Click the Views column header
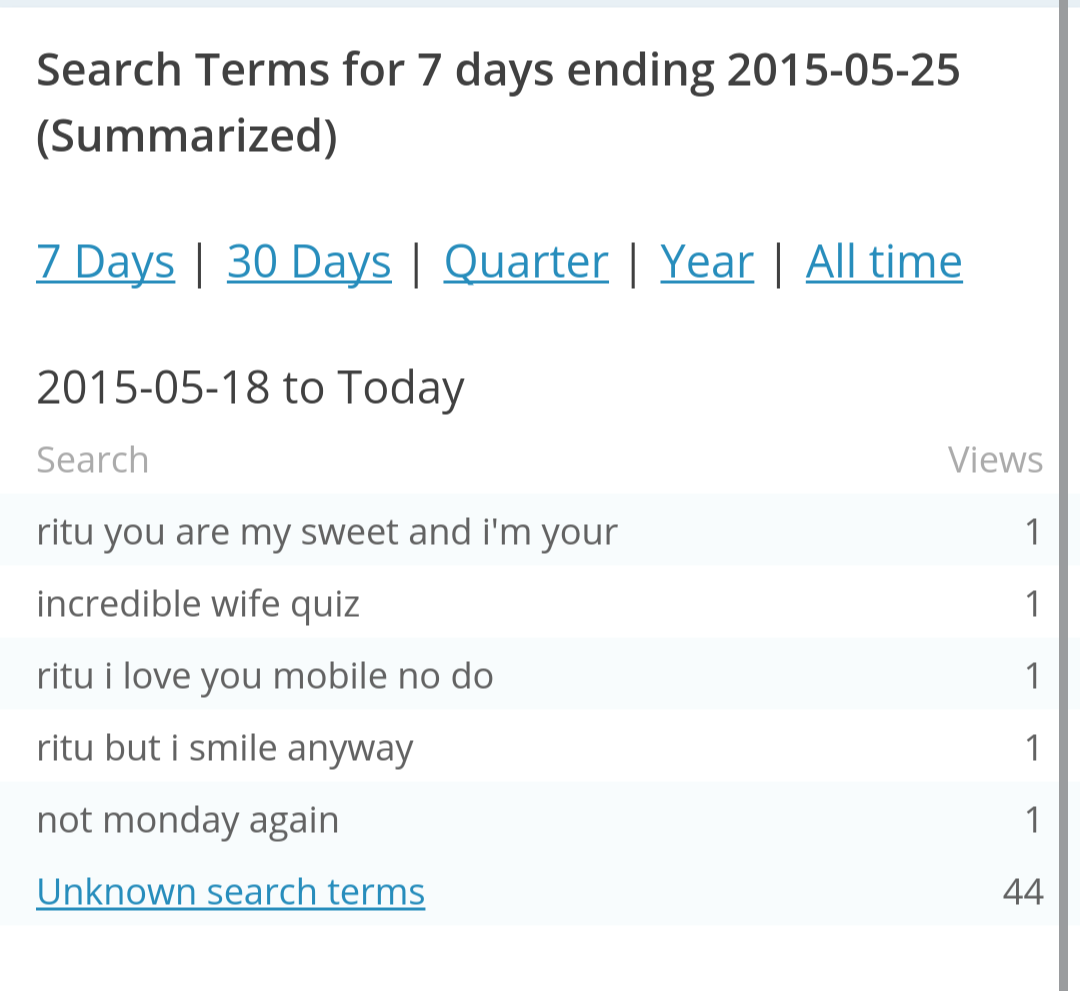Viewport: 1080px width, 991px height. [x=995, y=460]
